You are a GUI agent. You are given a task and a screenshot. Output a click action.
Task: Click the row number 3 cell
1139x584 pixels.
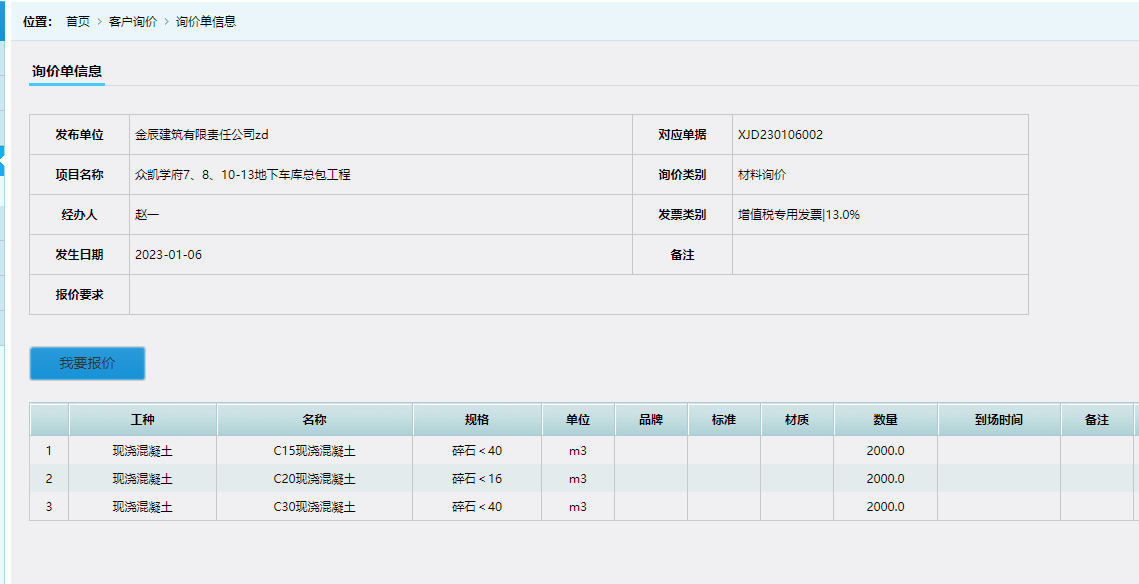[49, 507]
